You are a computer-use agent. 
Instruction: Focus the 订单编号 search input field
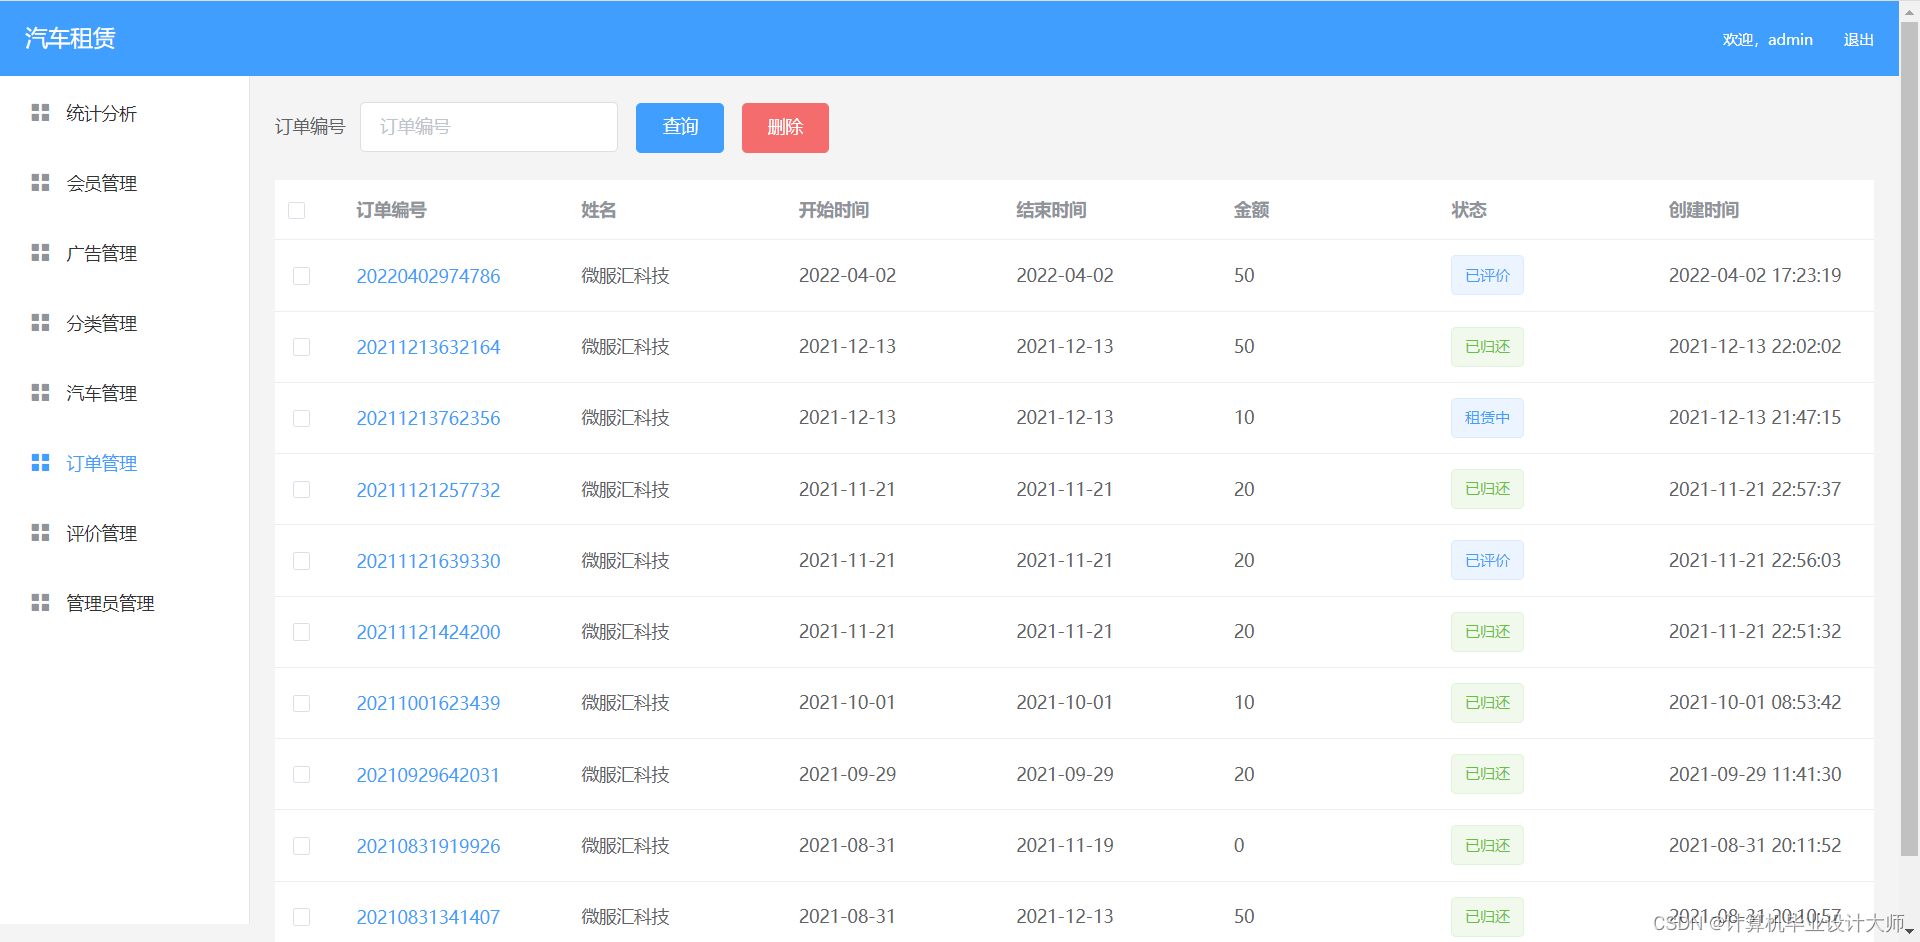pos(489,127)
